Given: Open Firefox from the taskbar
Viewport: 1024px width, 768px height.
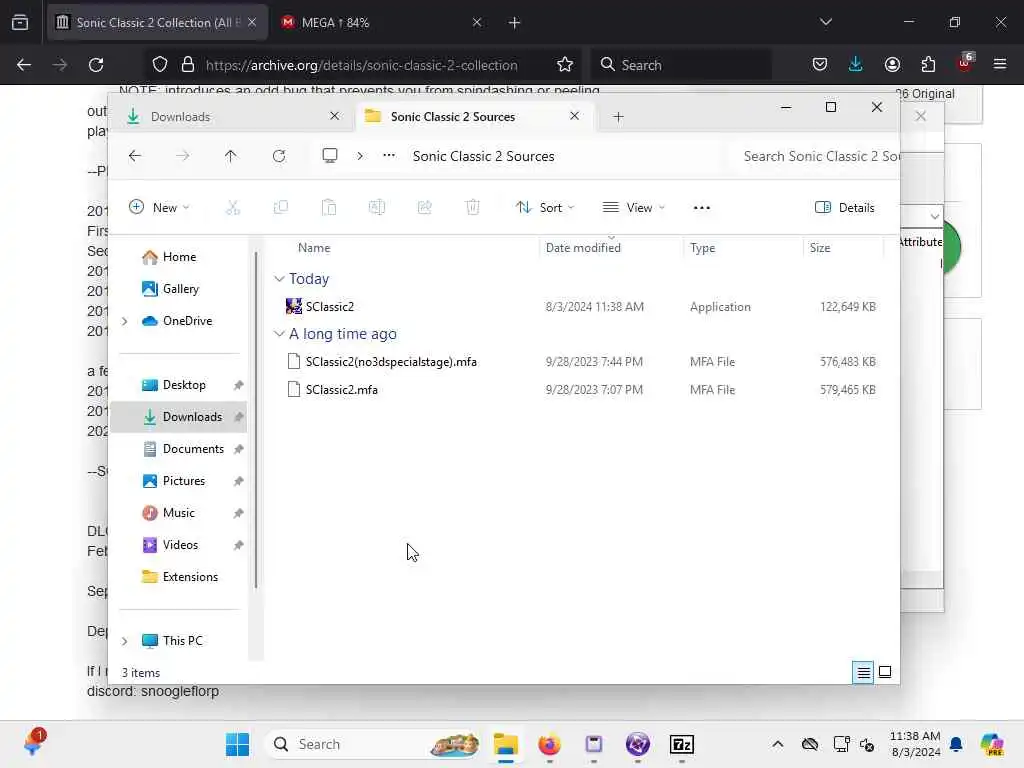Looking at the screenshot, I should click(x=549, y=744).
